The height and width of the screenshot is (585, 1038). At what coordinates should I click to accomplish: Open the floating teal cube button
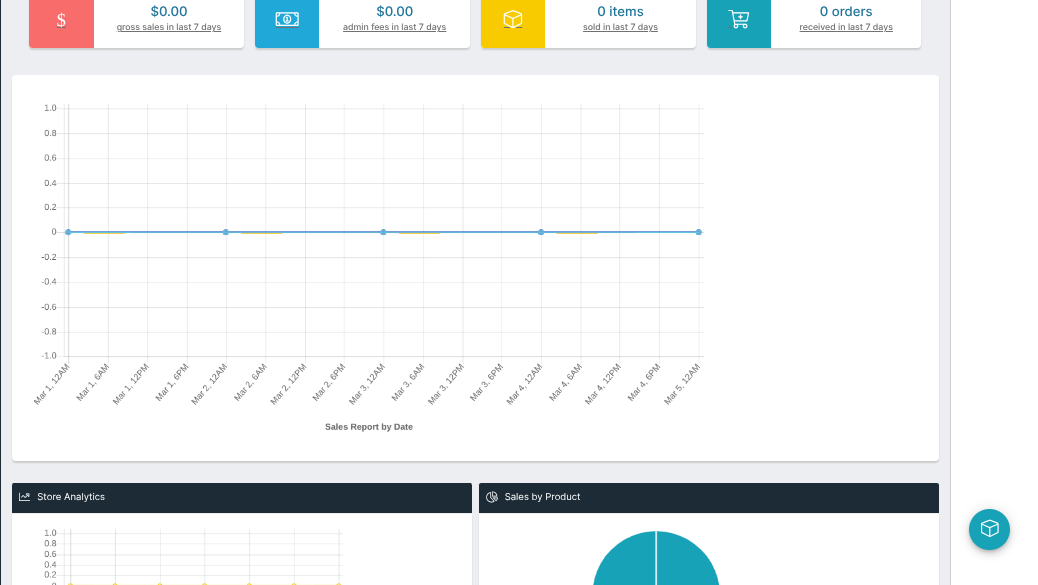(989, 529)
